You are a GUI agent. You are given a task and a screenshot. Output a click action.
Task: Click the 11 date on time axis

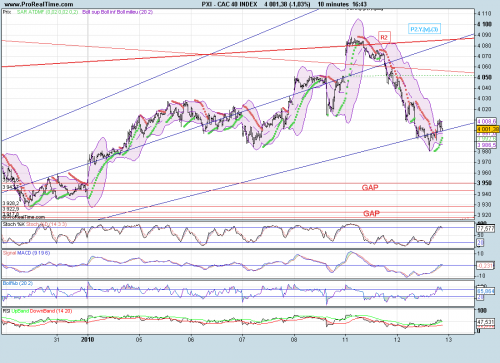coord(345,340)
